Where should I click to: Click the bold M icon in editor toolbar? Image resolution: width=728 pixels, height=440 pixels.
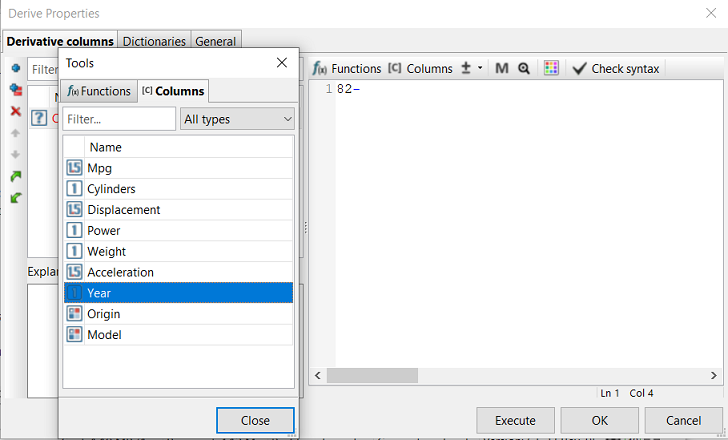502,69
